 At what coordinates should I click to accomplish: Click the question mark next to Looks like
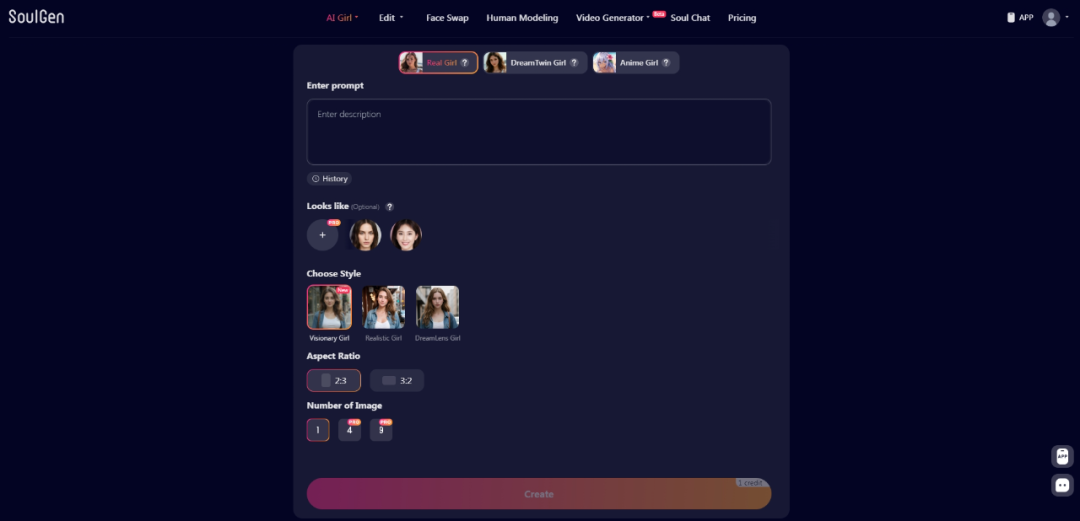click(390, 207)
